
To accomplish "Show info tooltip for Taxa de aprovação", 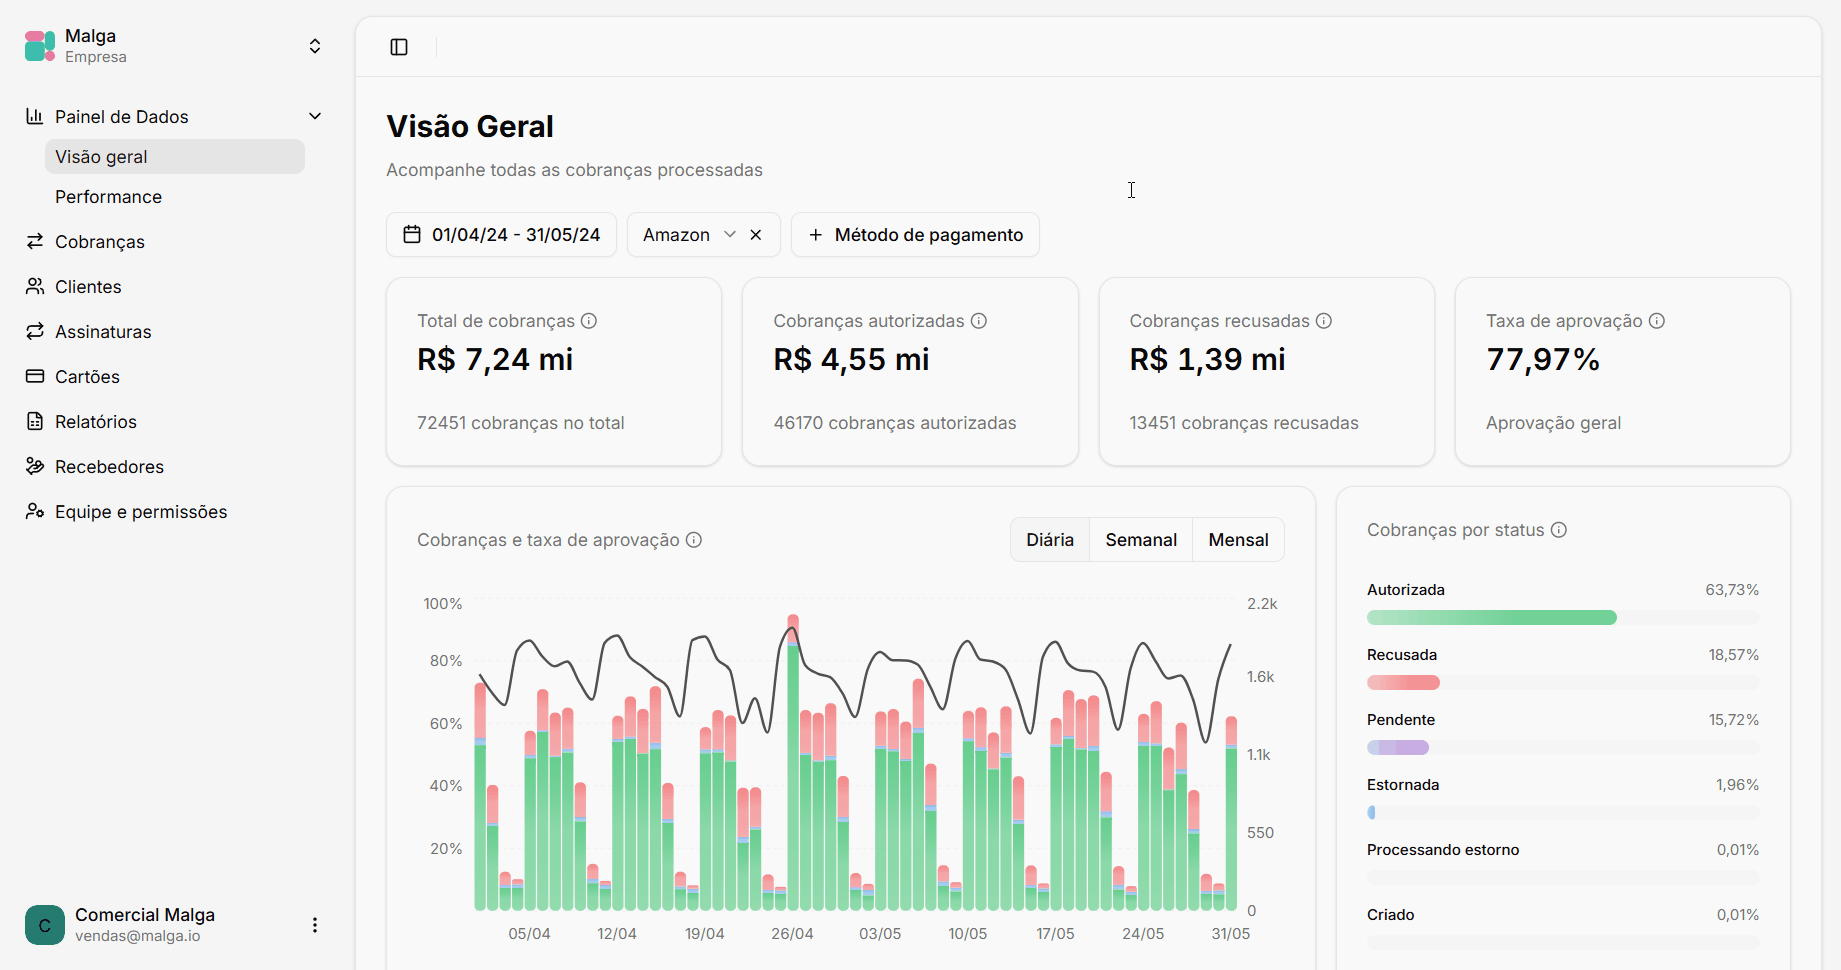I will (x=1657, y=321).
